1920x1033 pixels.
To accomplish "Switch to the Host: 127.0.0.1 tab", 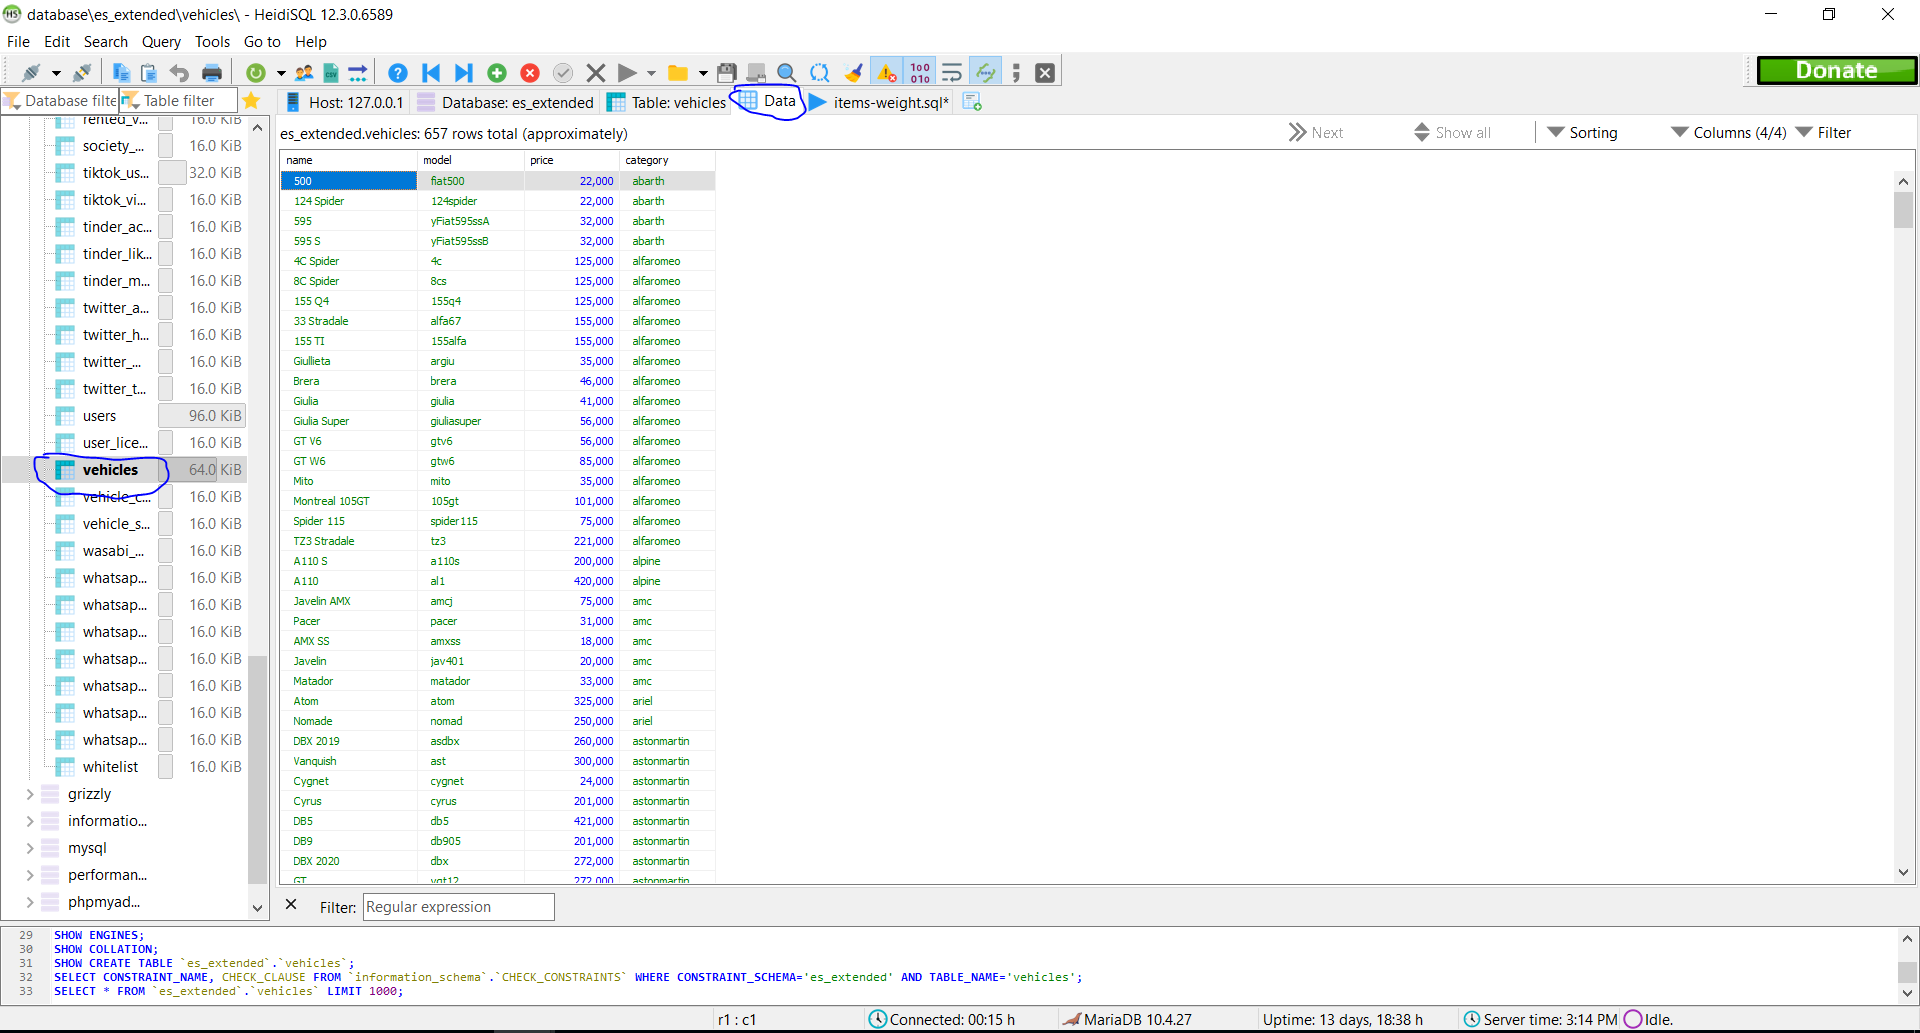I will pos(345,102).
